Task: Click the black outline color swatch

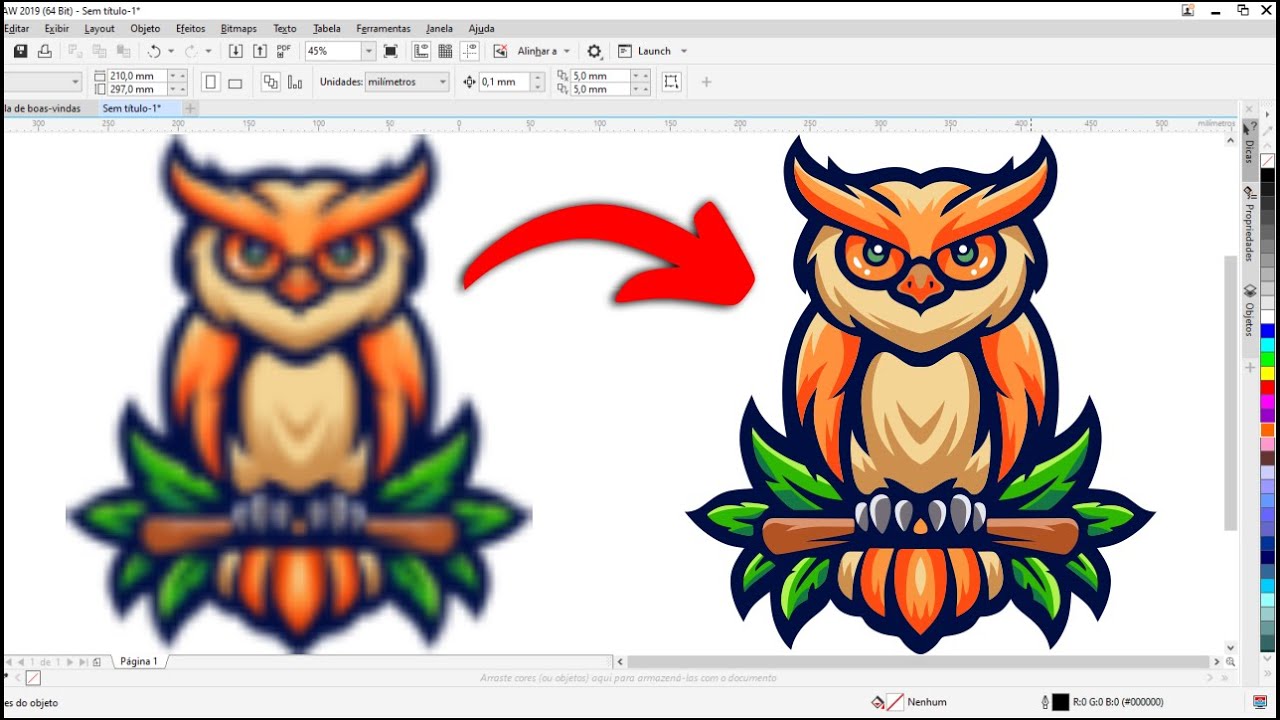Action: (1061, 702)
